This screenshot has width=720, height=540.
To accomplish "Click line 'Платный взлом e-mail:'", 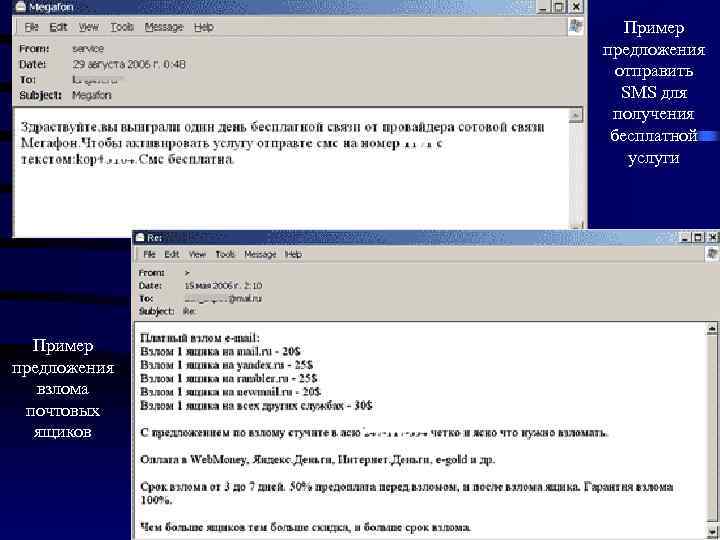I will click(200, 338).
